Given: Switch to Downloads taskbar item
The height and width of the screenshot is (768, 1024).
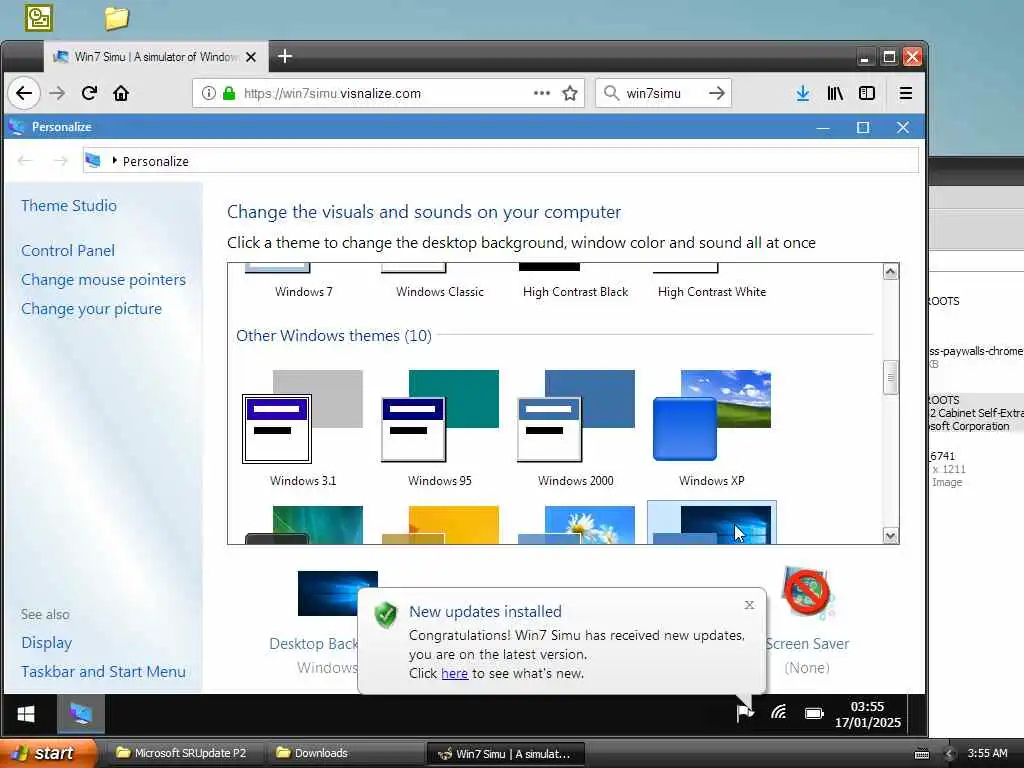Looking at the screenshot, I should pos(345,753).
